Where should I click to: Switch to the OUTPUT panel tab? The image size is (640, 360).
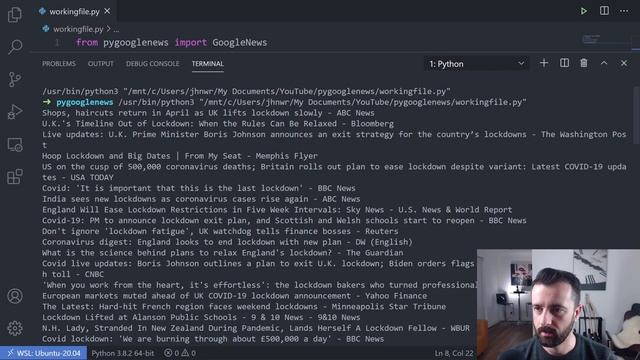point(101,64)
